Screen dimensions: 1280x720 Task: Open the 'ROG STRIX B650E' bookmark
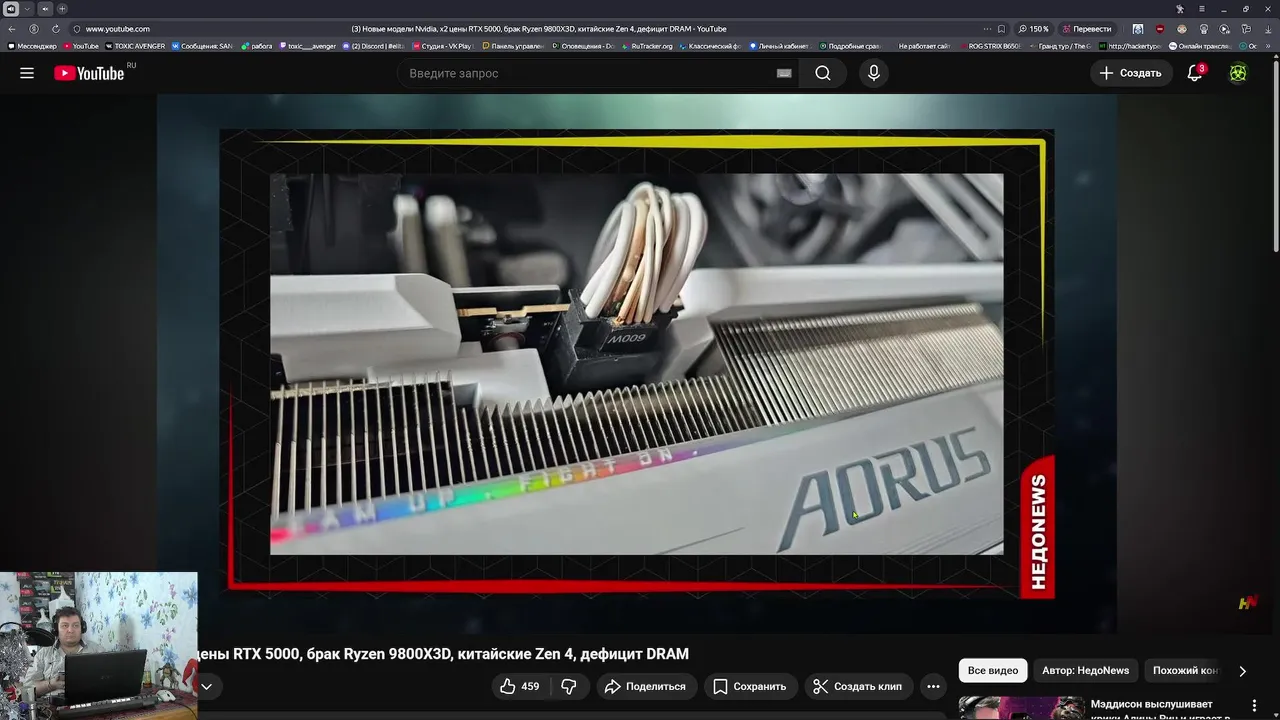[x=990, y=46]
